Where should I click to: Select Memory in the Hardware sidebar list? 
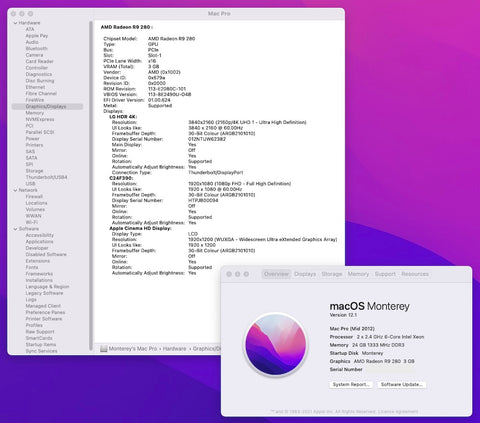(x=35, y=113)
